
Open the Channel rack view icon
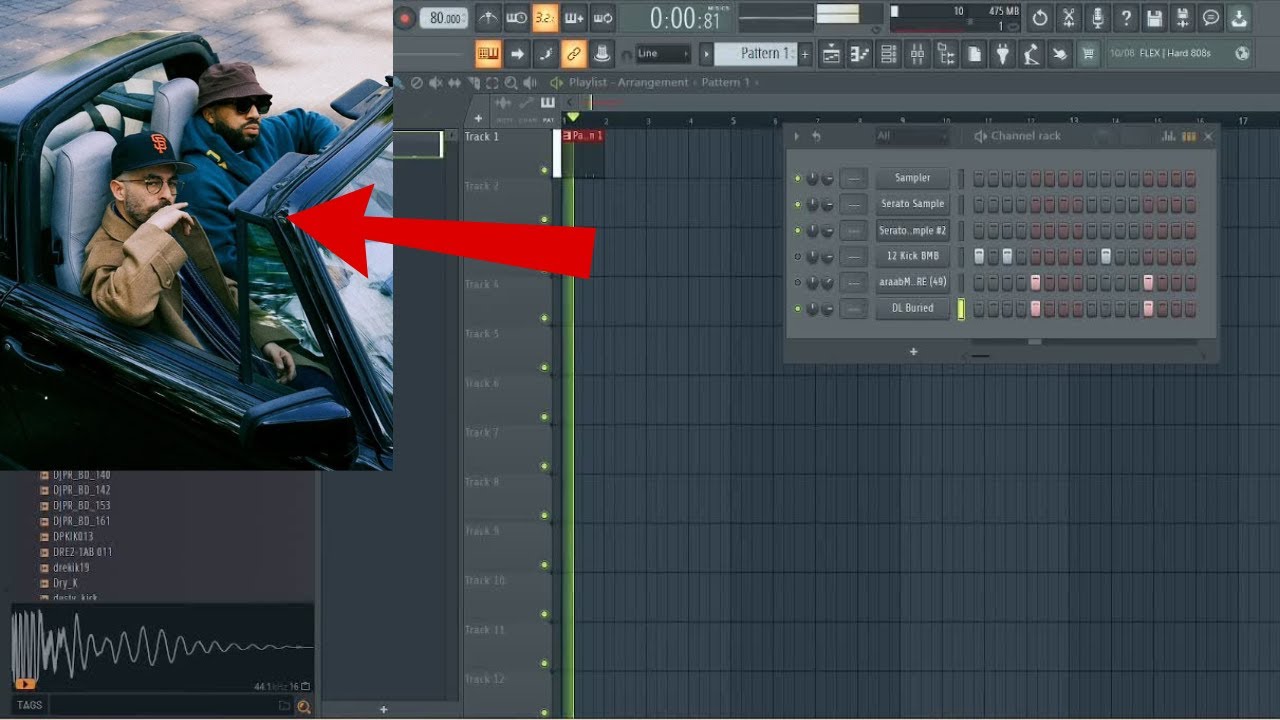(888, 54)
